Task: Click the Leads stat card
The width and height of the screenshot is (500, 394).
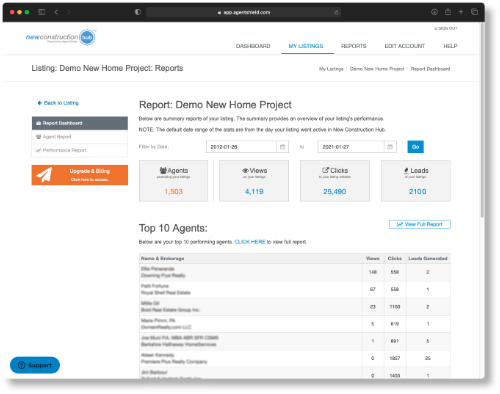Action: (x=416, y=181)
